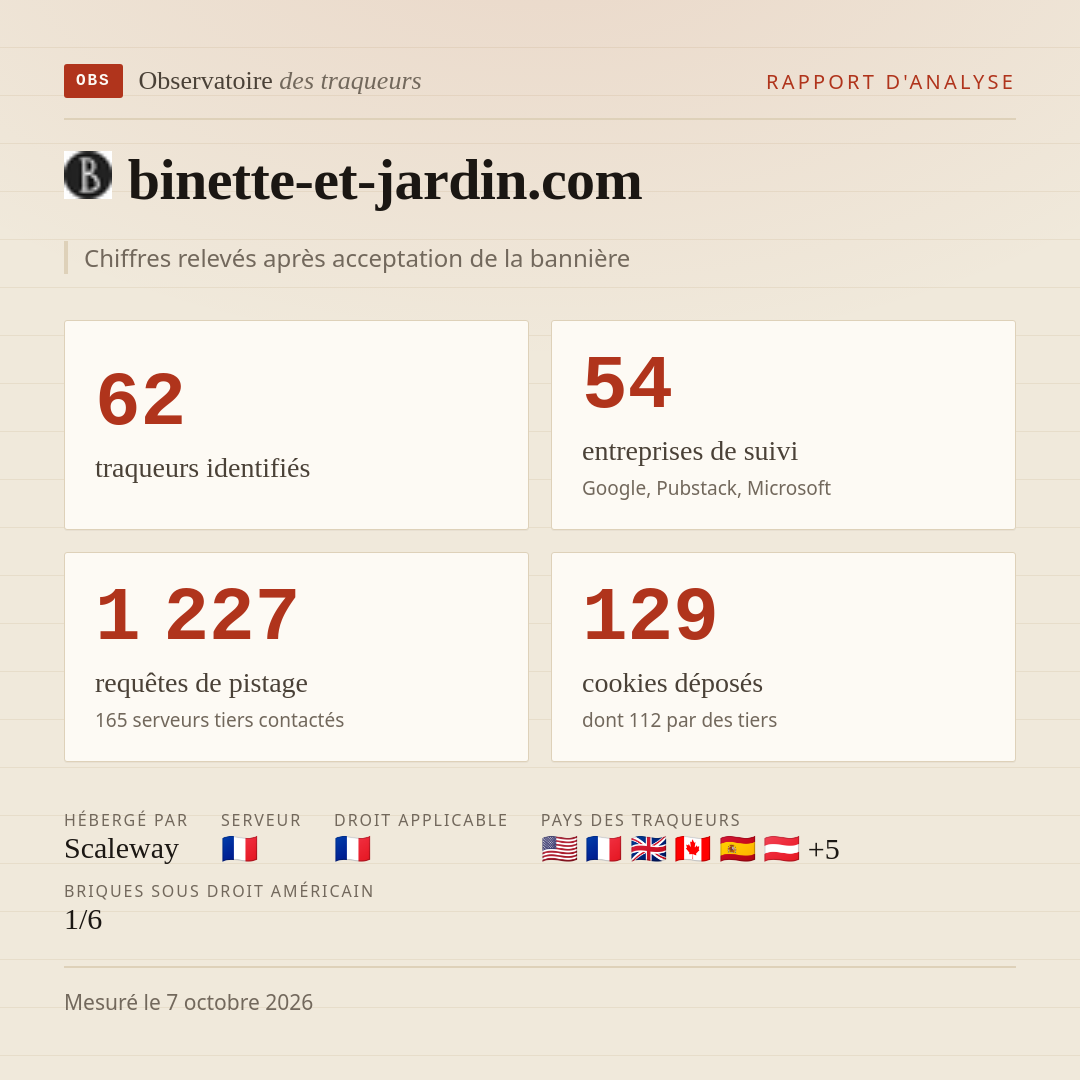Open the 62 traqueurs identifiés card
Image resolution: width=1080 pixels, height=1080 pixels.
pyautogui.click(x=296, y=425)
